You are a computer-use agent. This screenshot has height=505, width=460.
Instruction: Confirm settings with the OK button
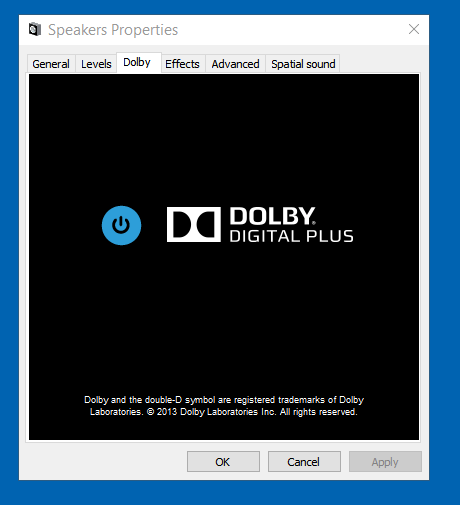(x=223, y=462)
